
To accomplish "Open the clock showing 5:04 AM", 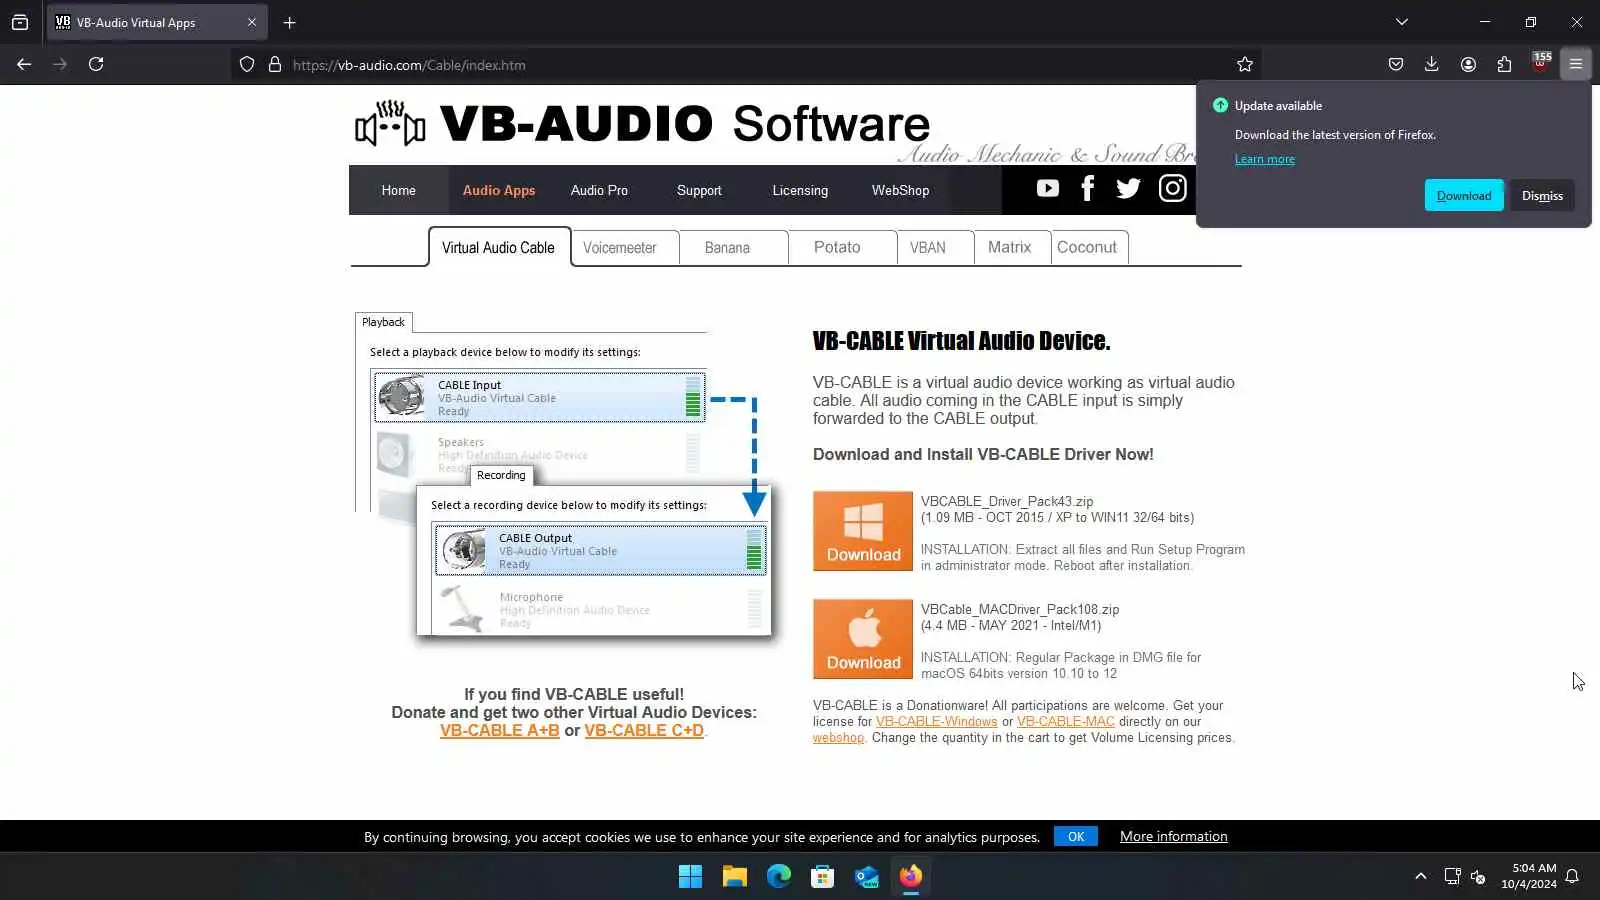I will [1529, 876].
